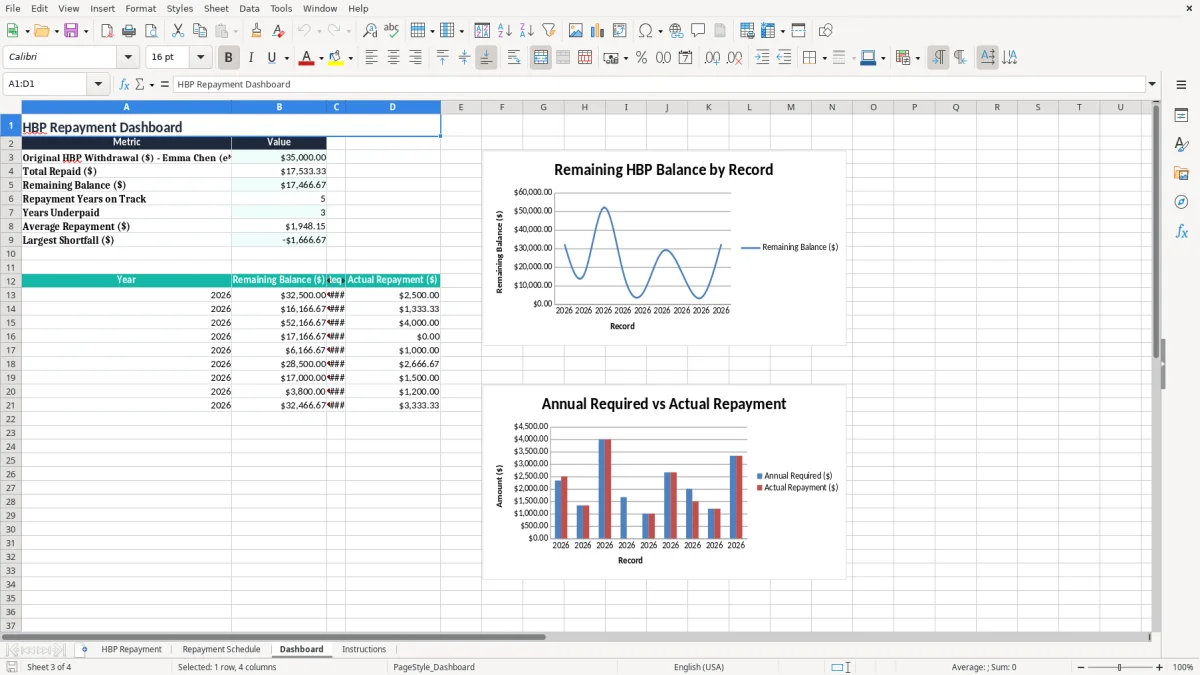Open the Function Wizard fx icon
The height and width of the screenshot is (675, 1200).
coord(124,84)
